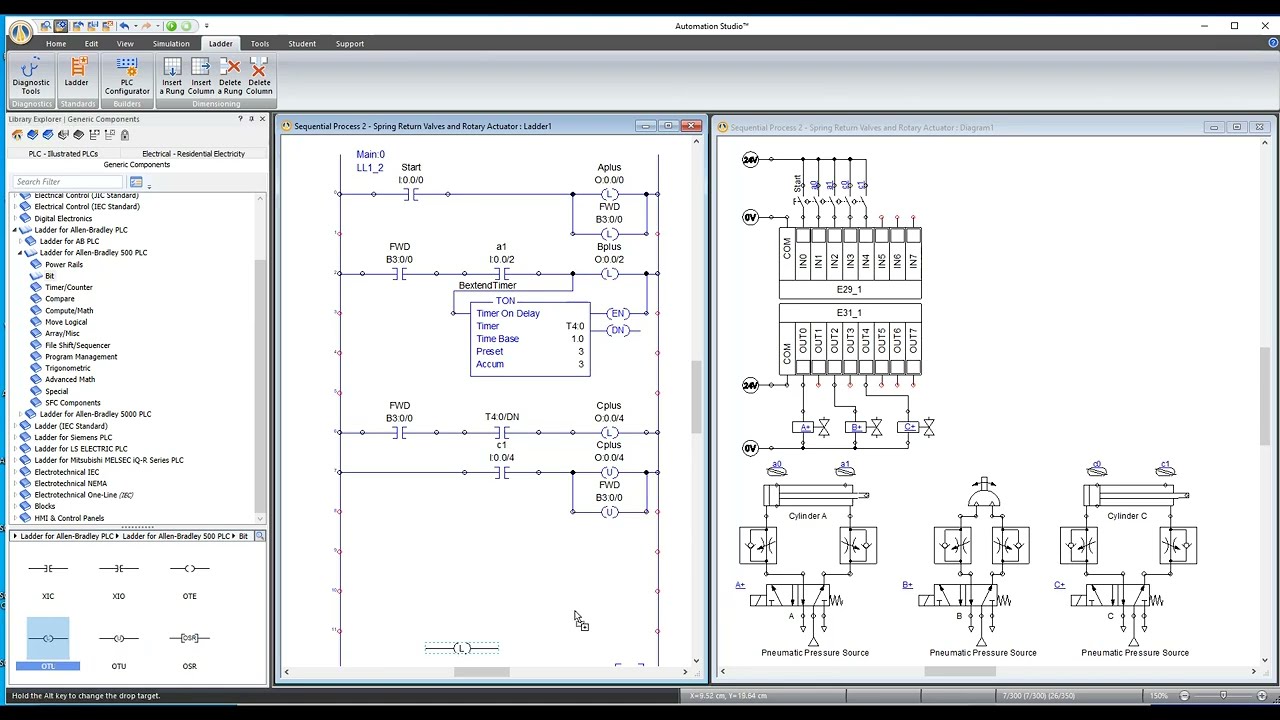This screenshot has width=1280, height=720.
Task: Adjust the zoom slider handle in status bar
Action: (x=1223, y=696)
